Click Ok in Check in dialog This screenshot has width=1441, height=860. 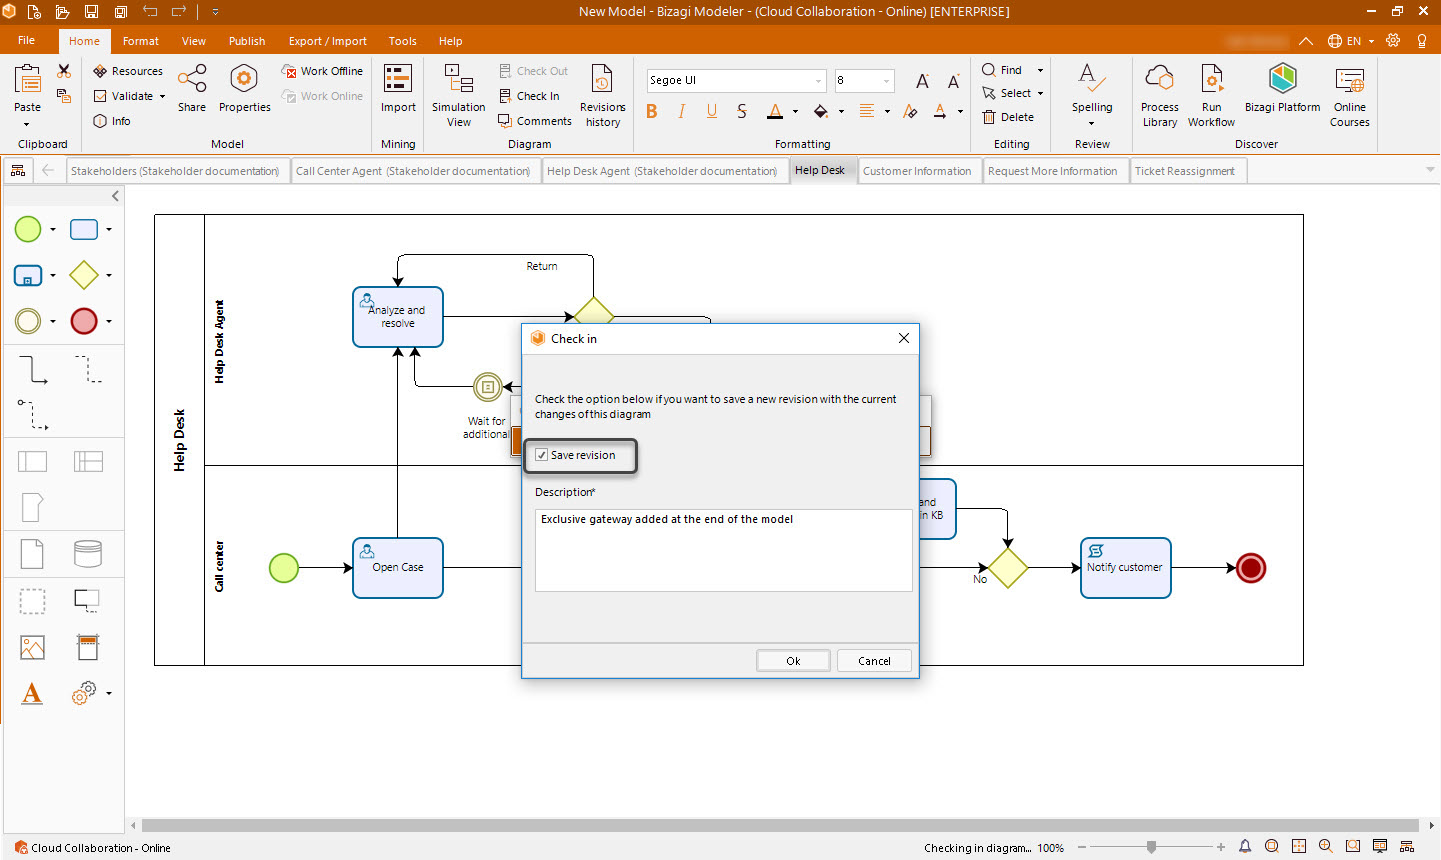click(x=793, y=661)
